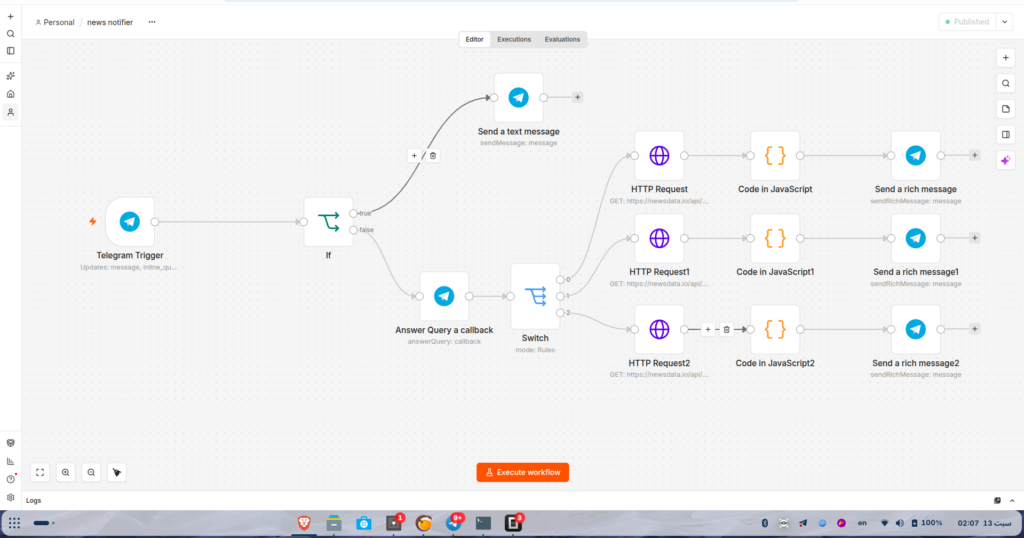Toggle the focus panel icon on the right
The image size is (1024, 538).
point(1006,134)
